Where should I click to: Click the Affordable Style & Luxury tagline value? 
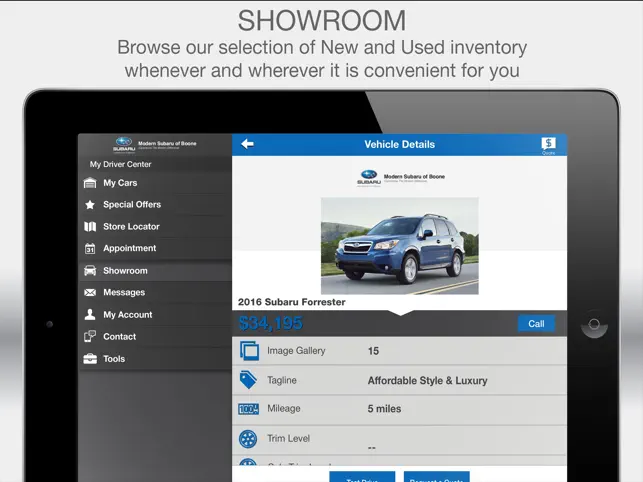(427, 381)
